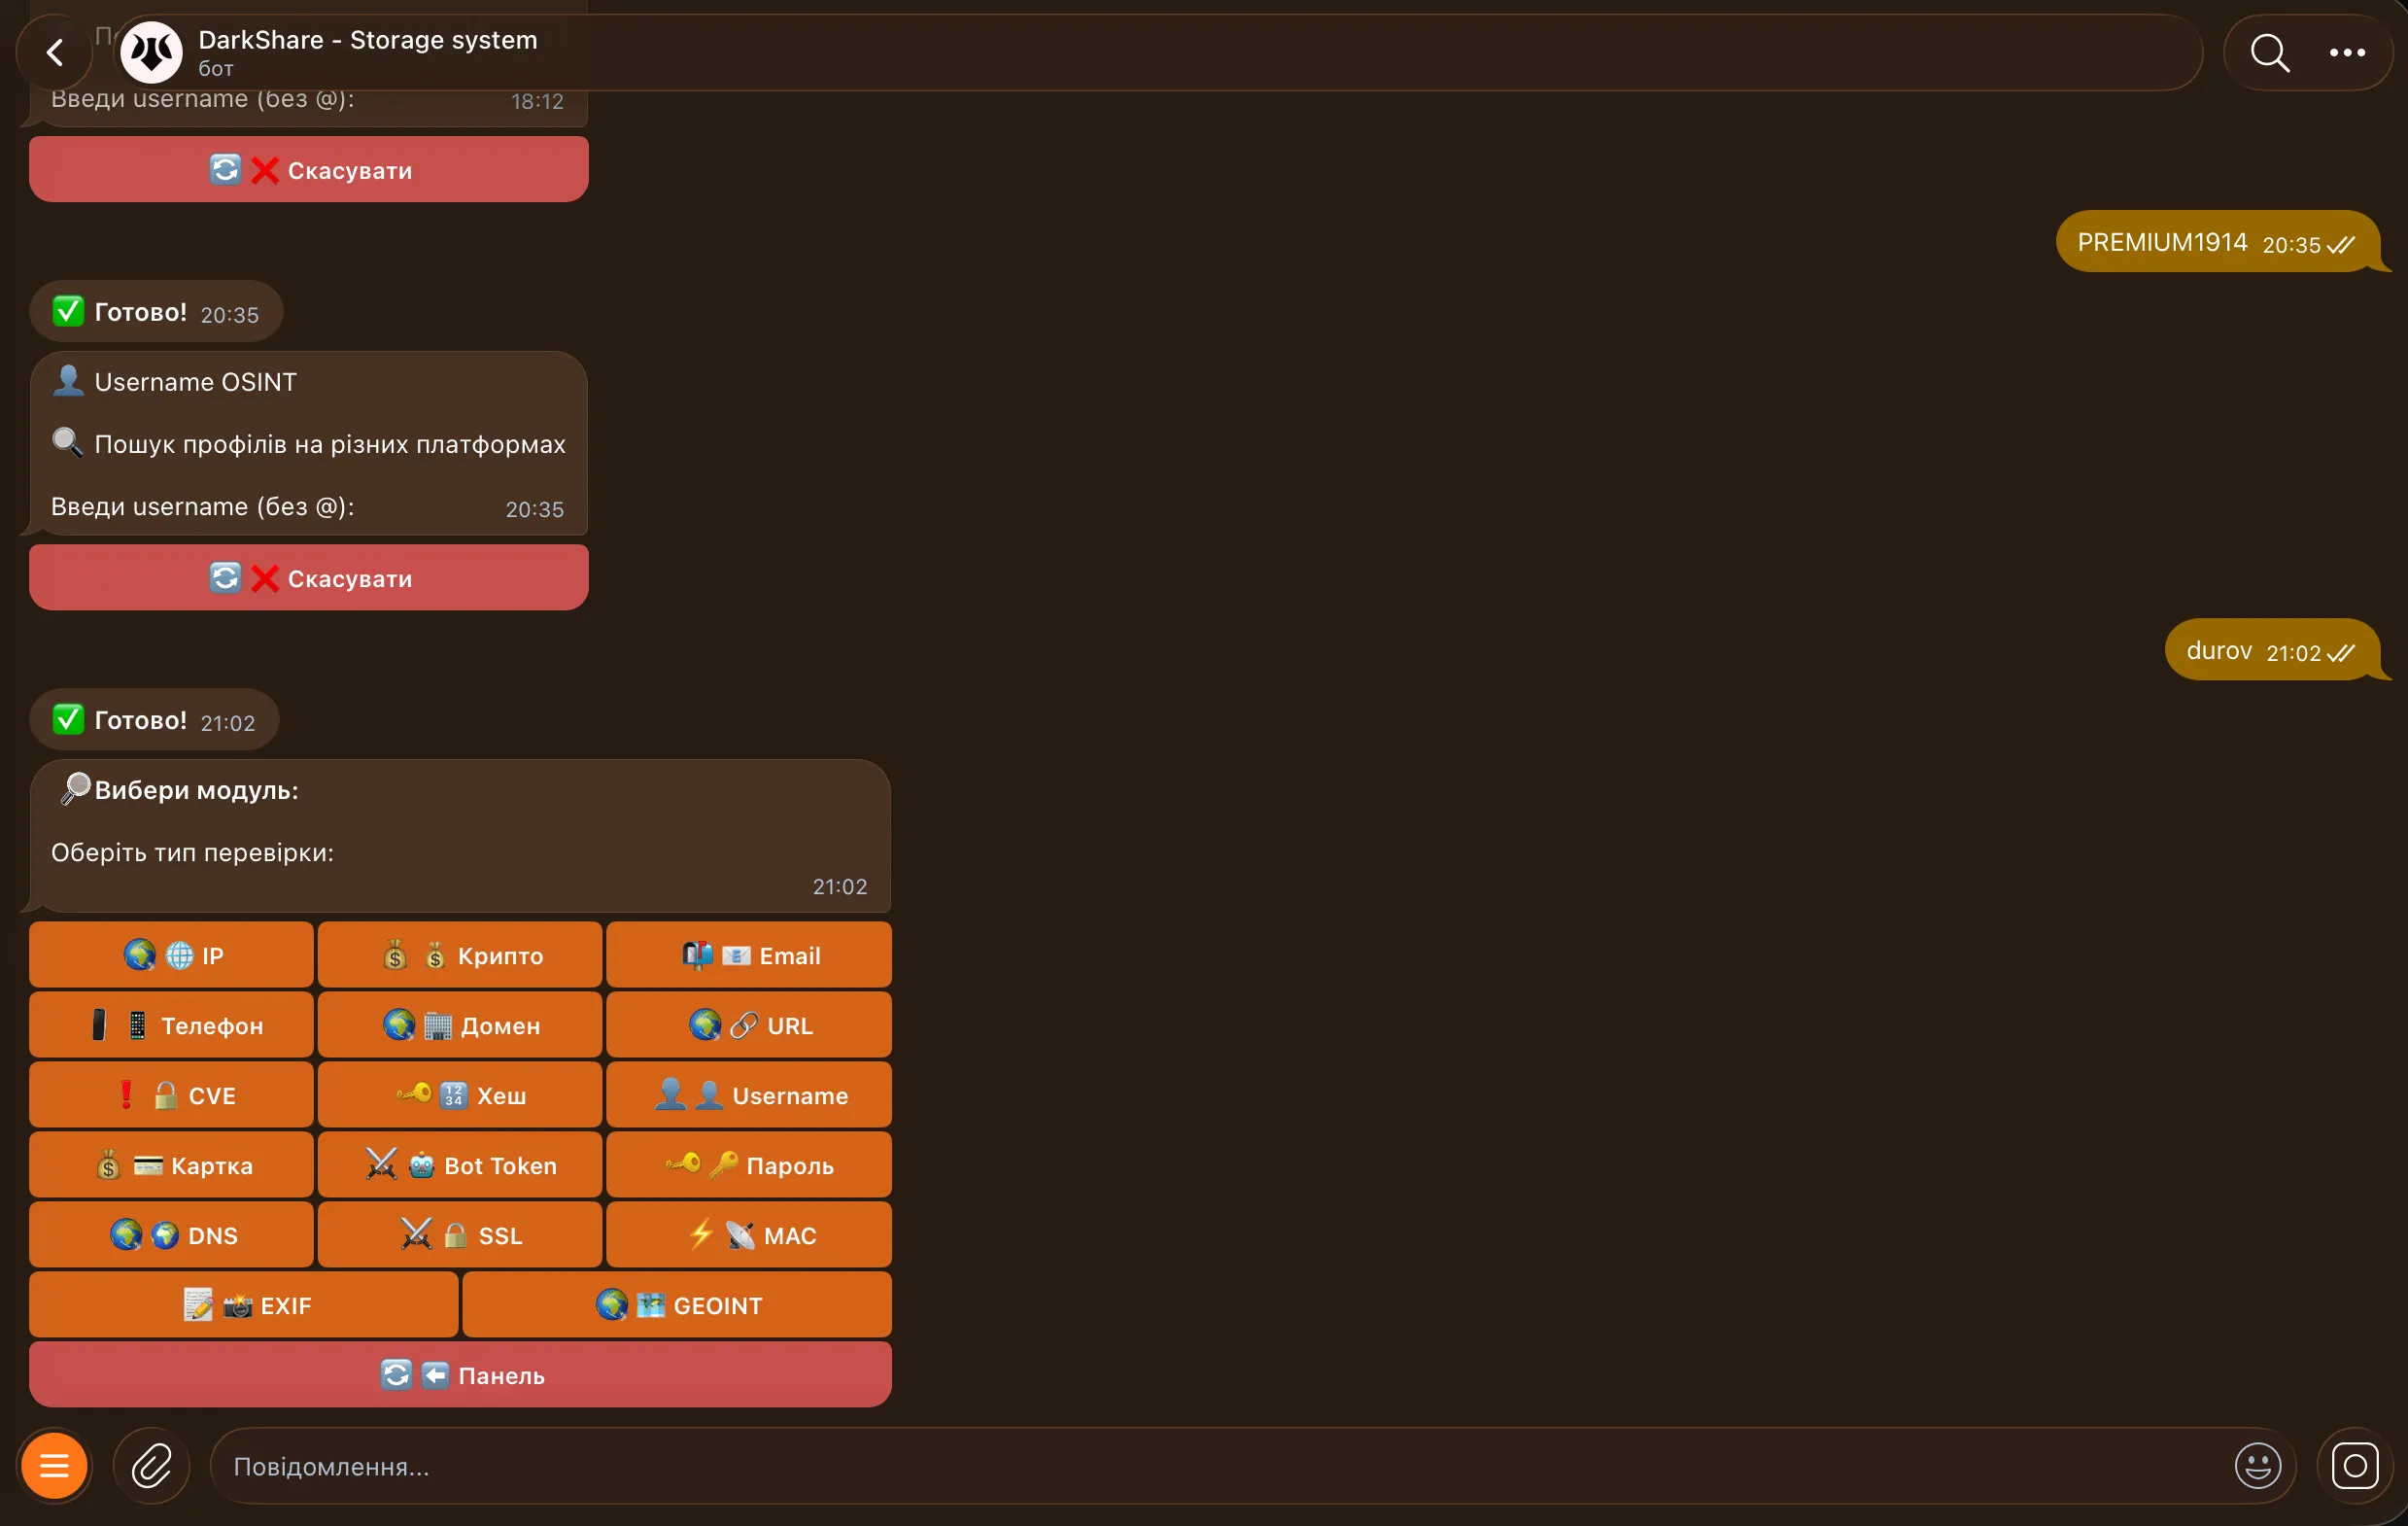
Task: Open the EXIF module
Action: point(244,1305)
